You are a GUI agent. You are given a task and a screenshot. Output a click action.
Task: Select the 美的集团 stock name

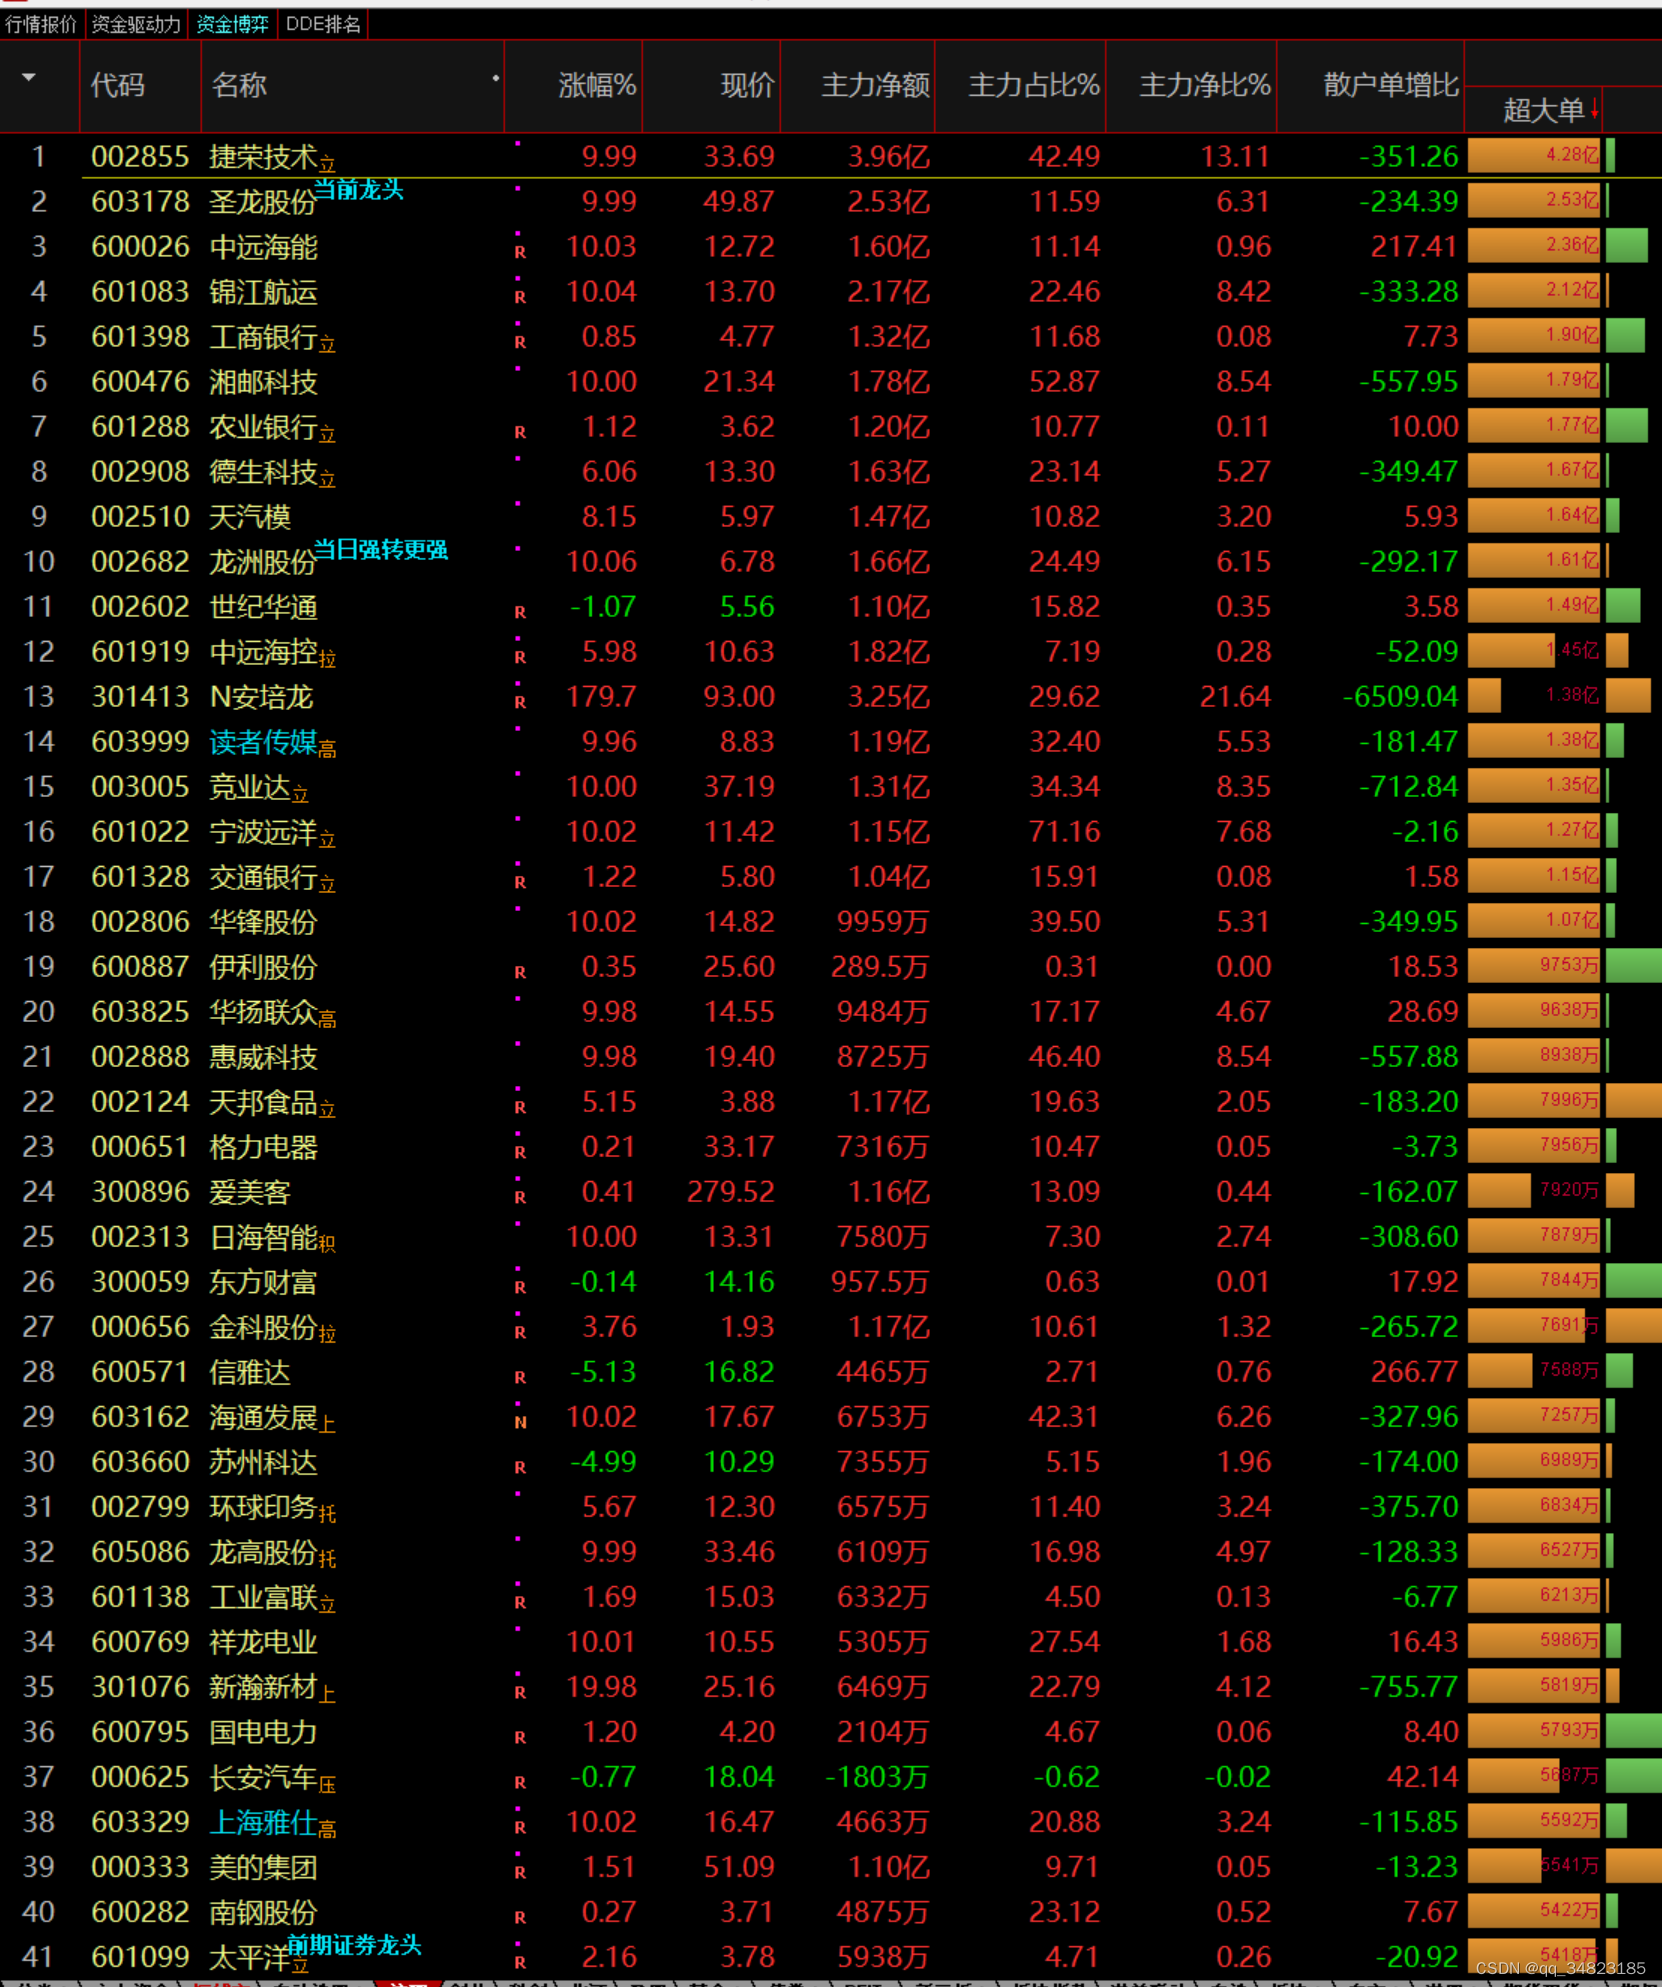(263, 1867)
